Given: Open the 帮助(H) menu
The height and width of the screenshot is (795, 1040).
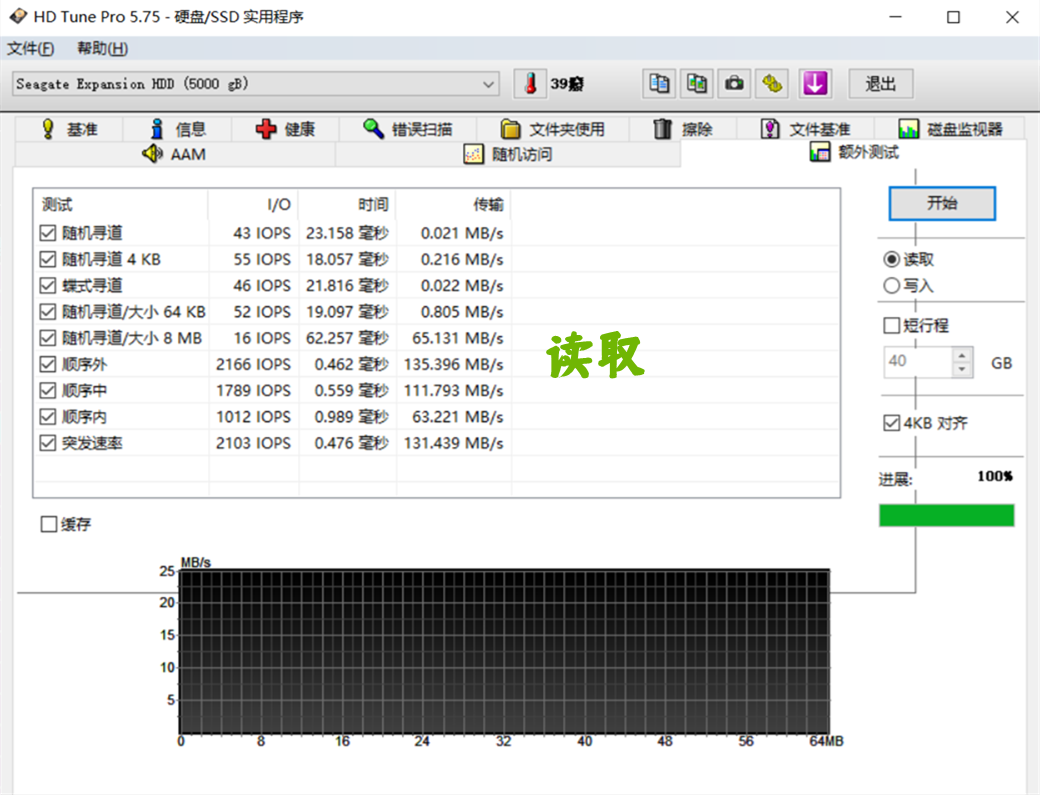Looking at the screenshot, I should [x=102, y=48].
